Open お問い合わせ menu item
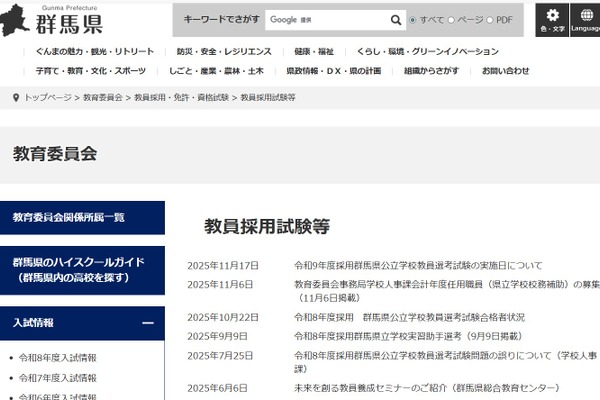 pyautogui.click(x=505, y=71)
